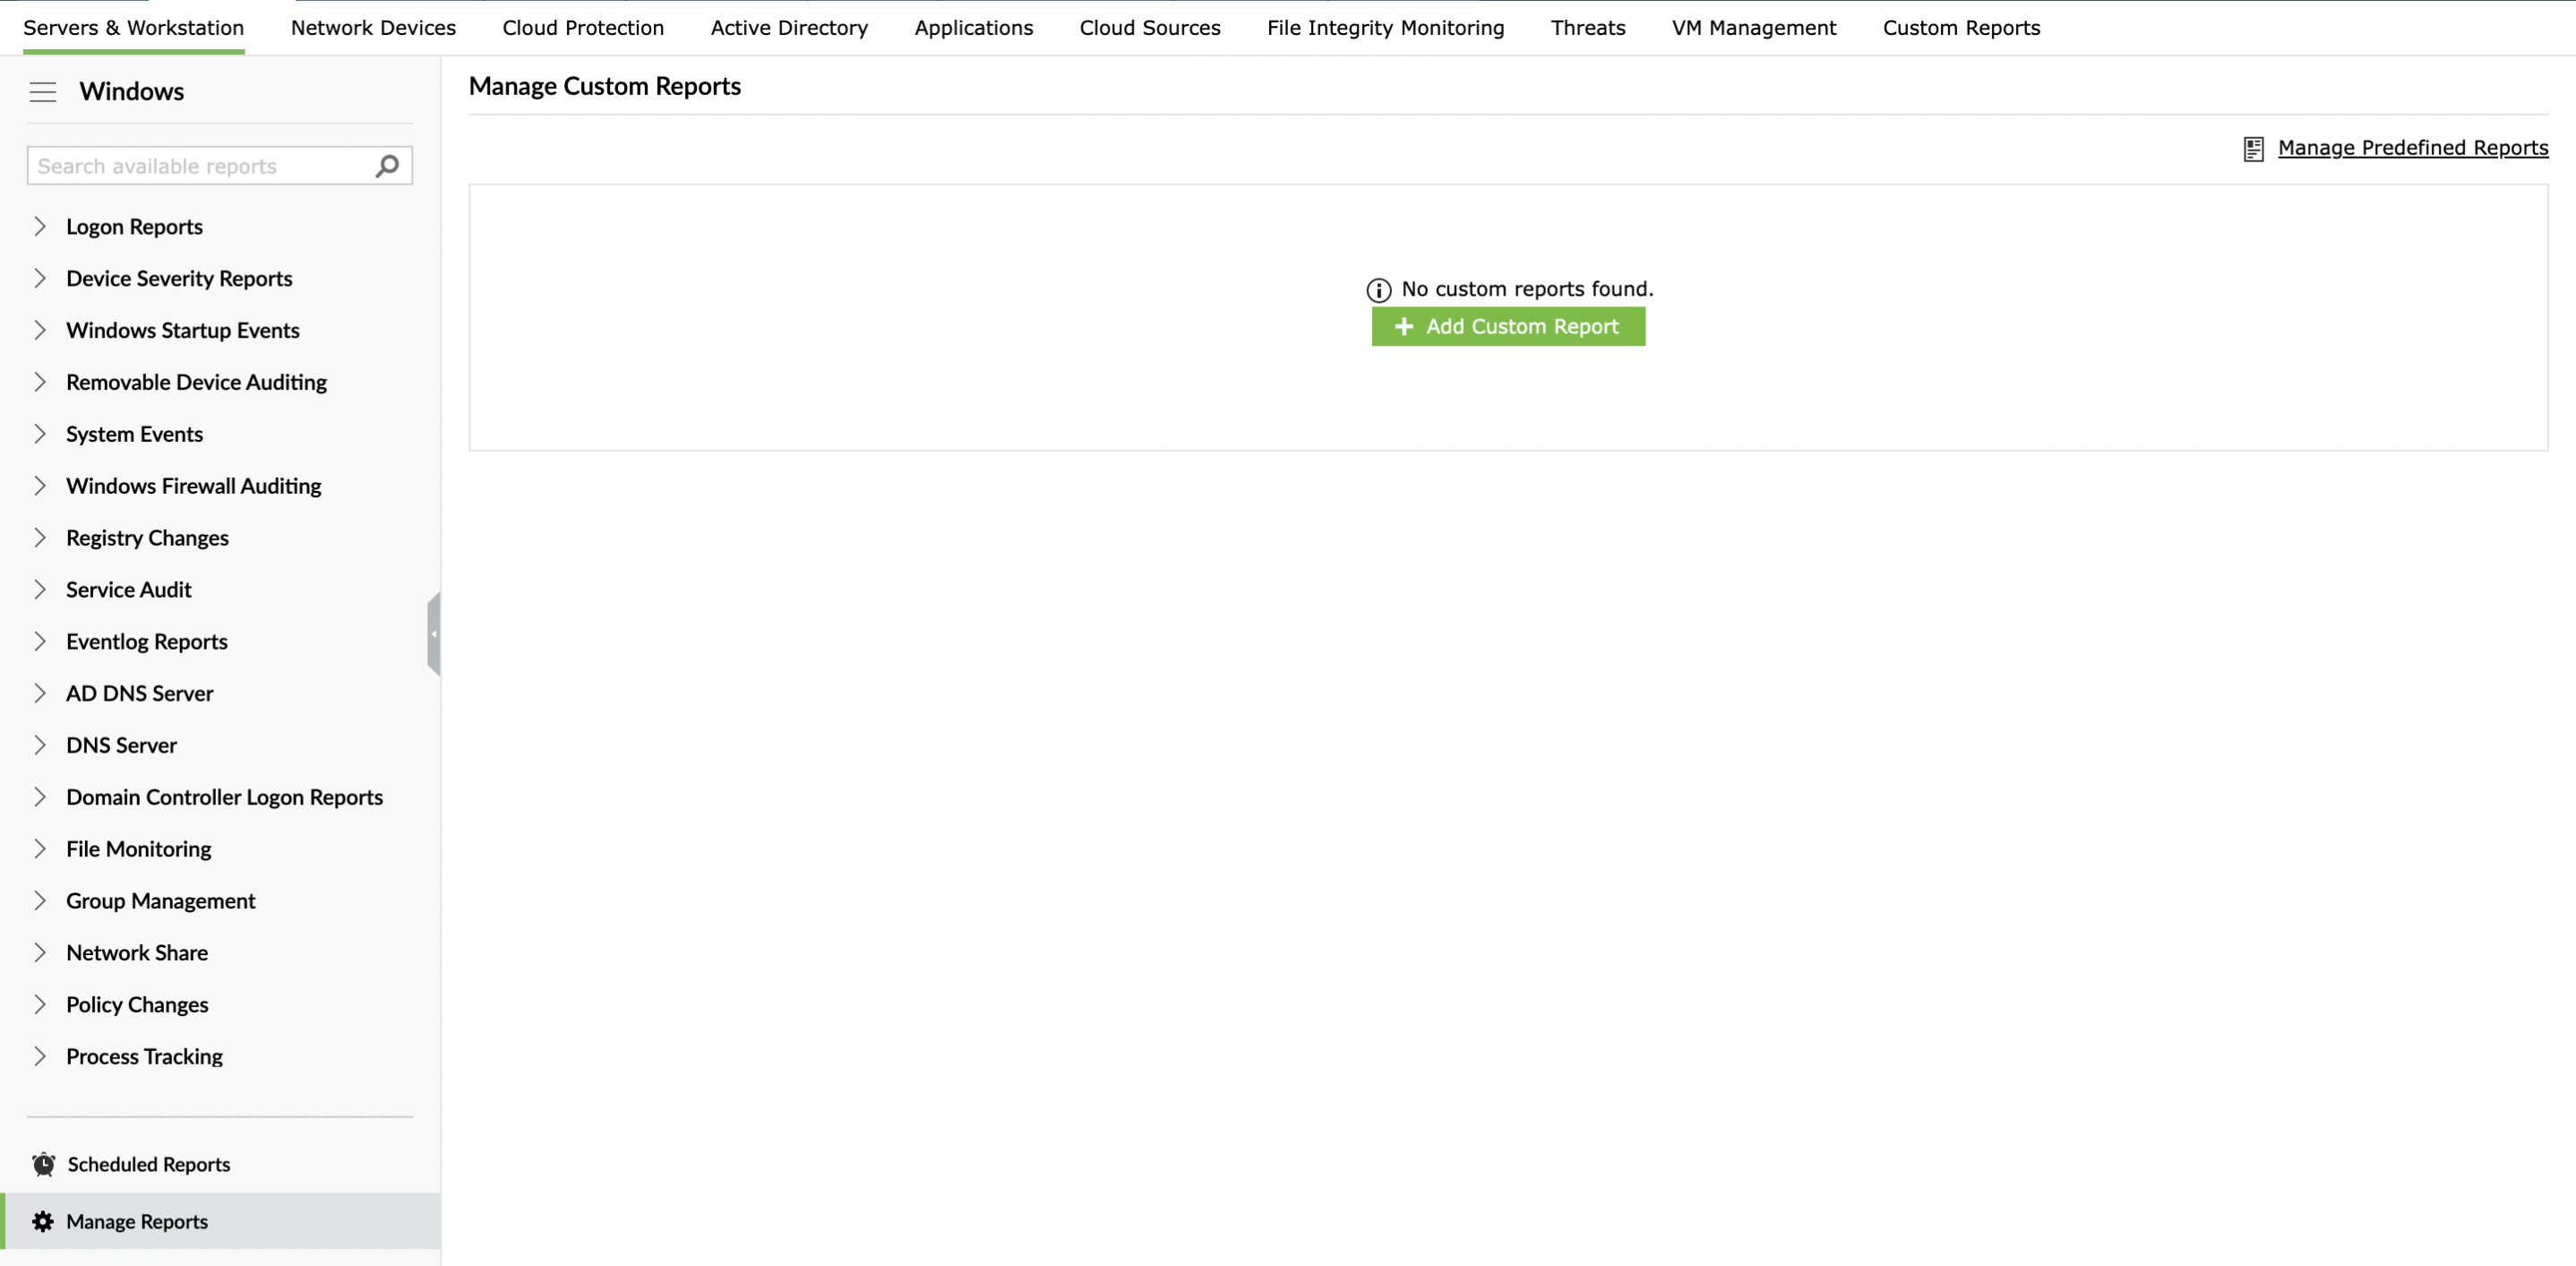Switch to the Network Devices tab
Viewport: 2576px width, 1266px height.
tap(373, 28)
